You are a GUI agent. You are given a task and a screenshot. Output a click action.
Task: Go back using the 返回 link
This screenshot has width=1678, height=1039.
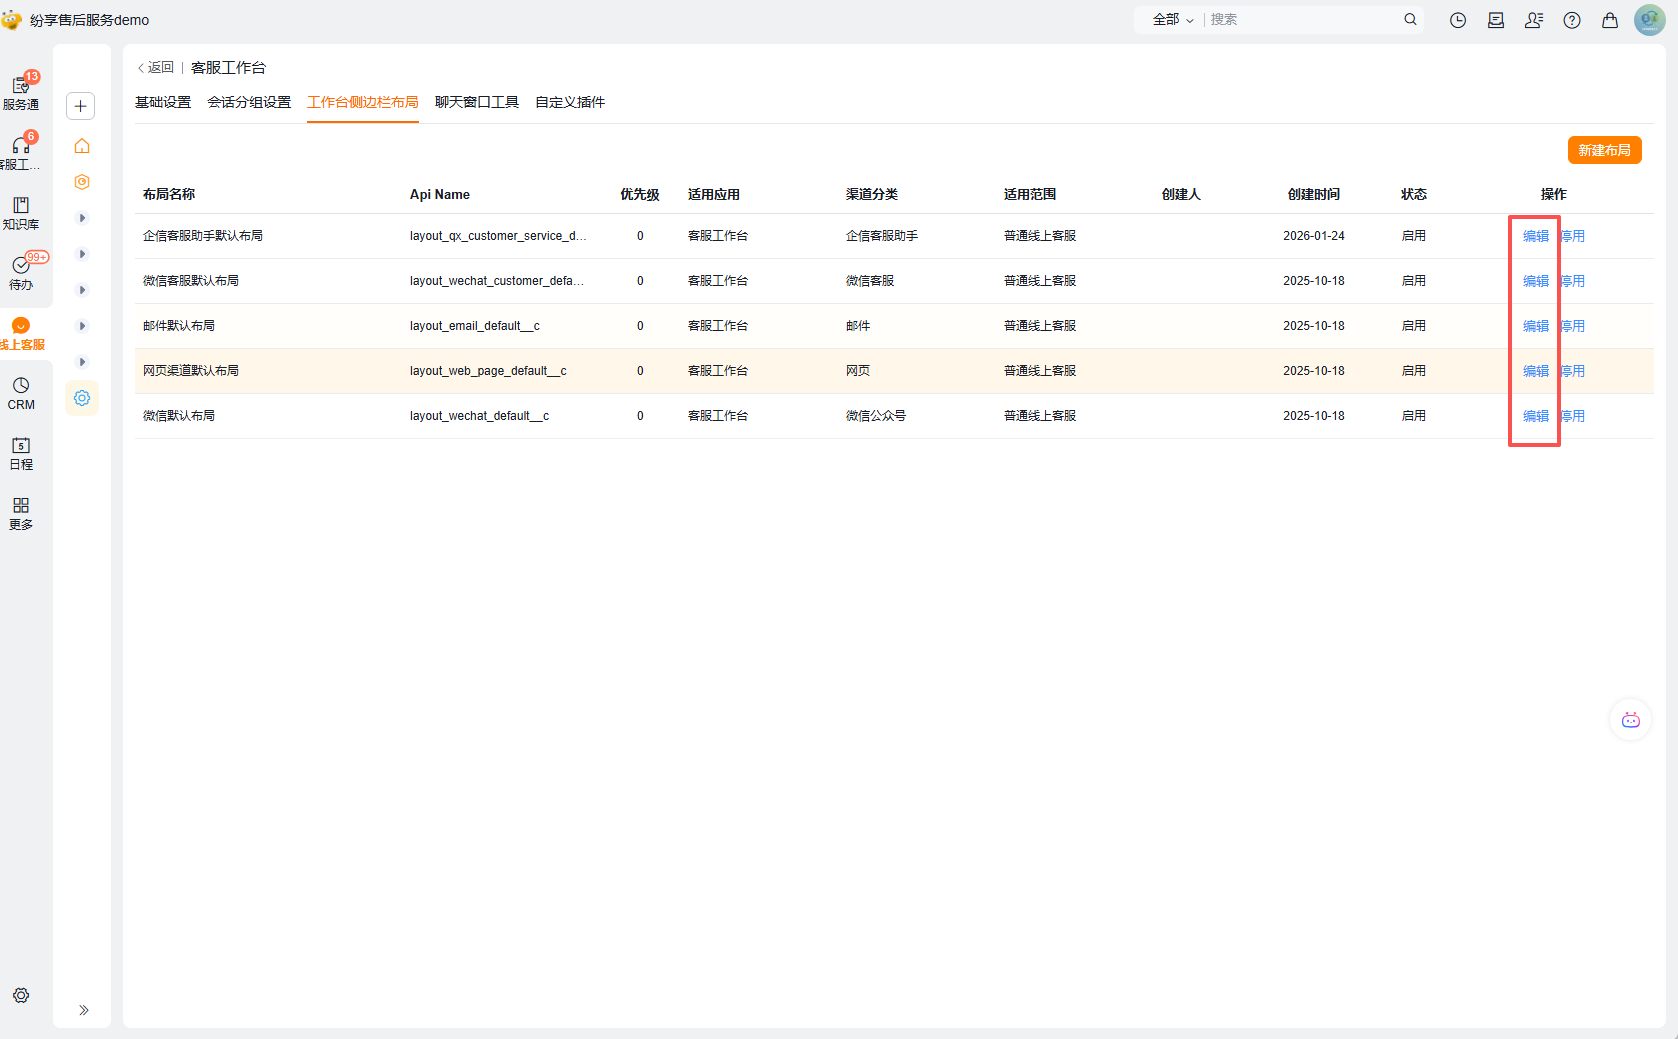coord(155,68)
